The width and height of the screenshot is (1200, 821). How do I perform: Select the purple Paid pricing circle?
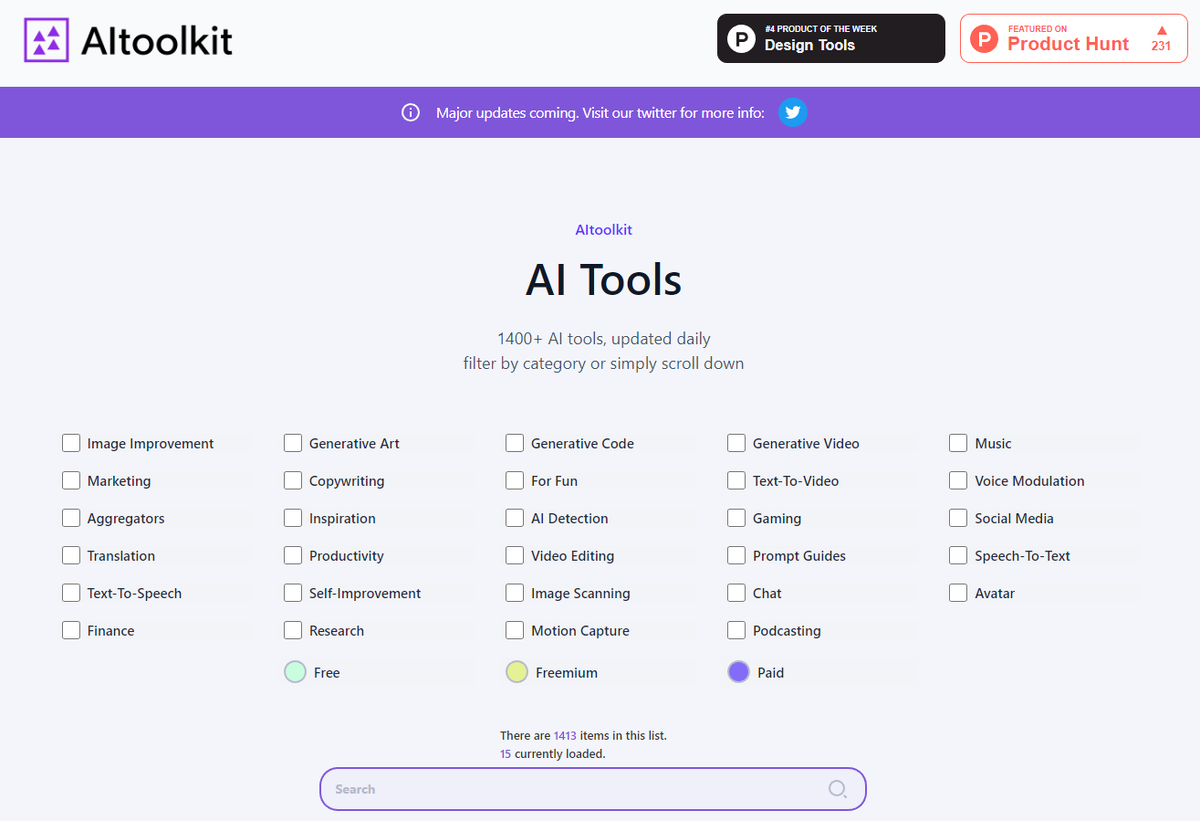coord(739,673)
